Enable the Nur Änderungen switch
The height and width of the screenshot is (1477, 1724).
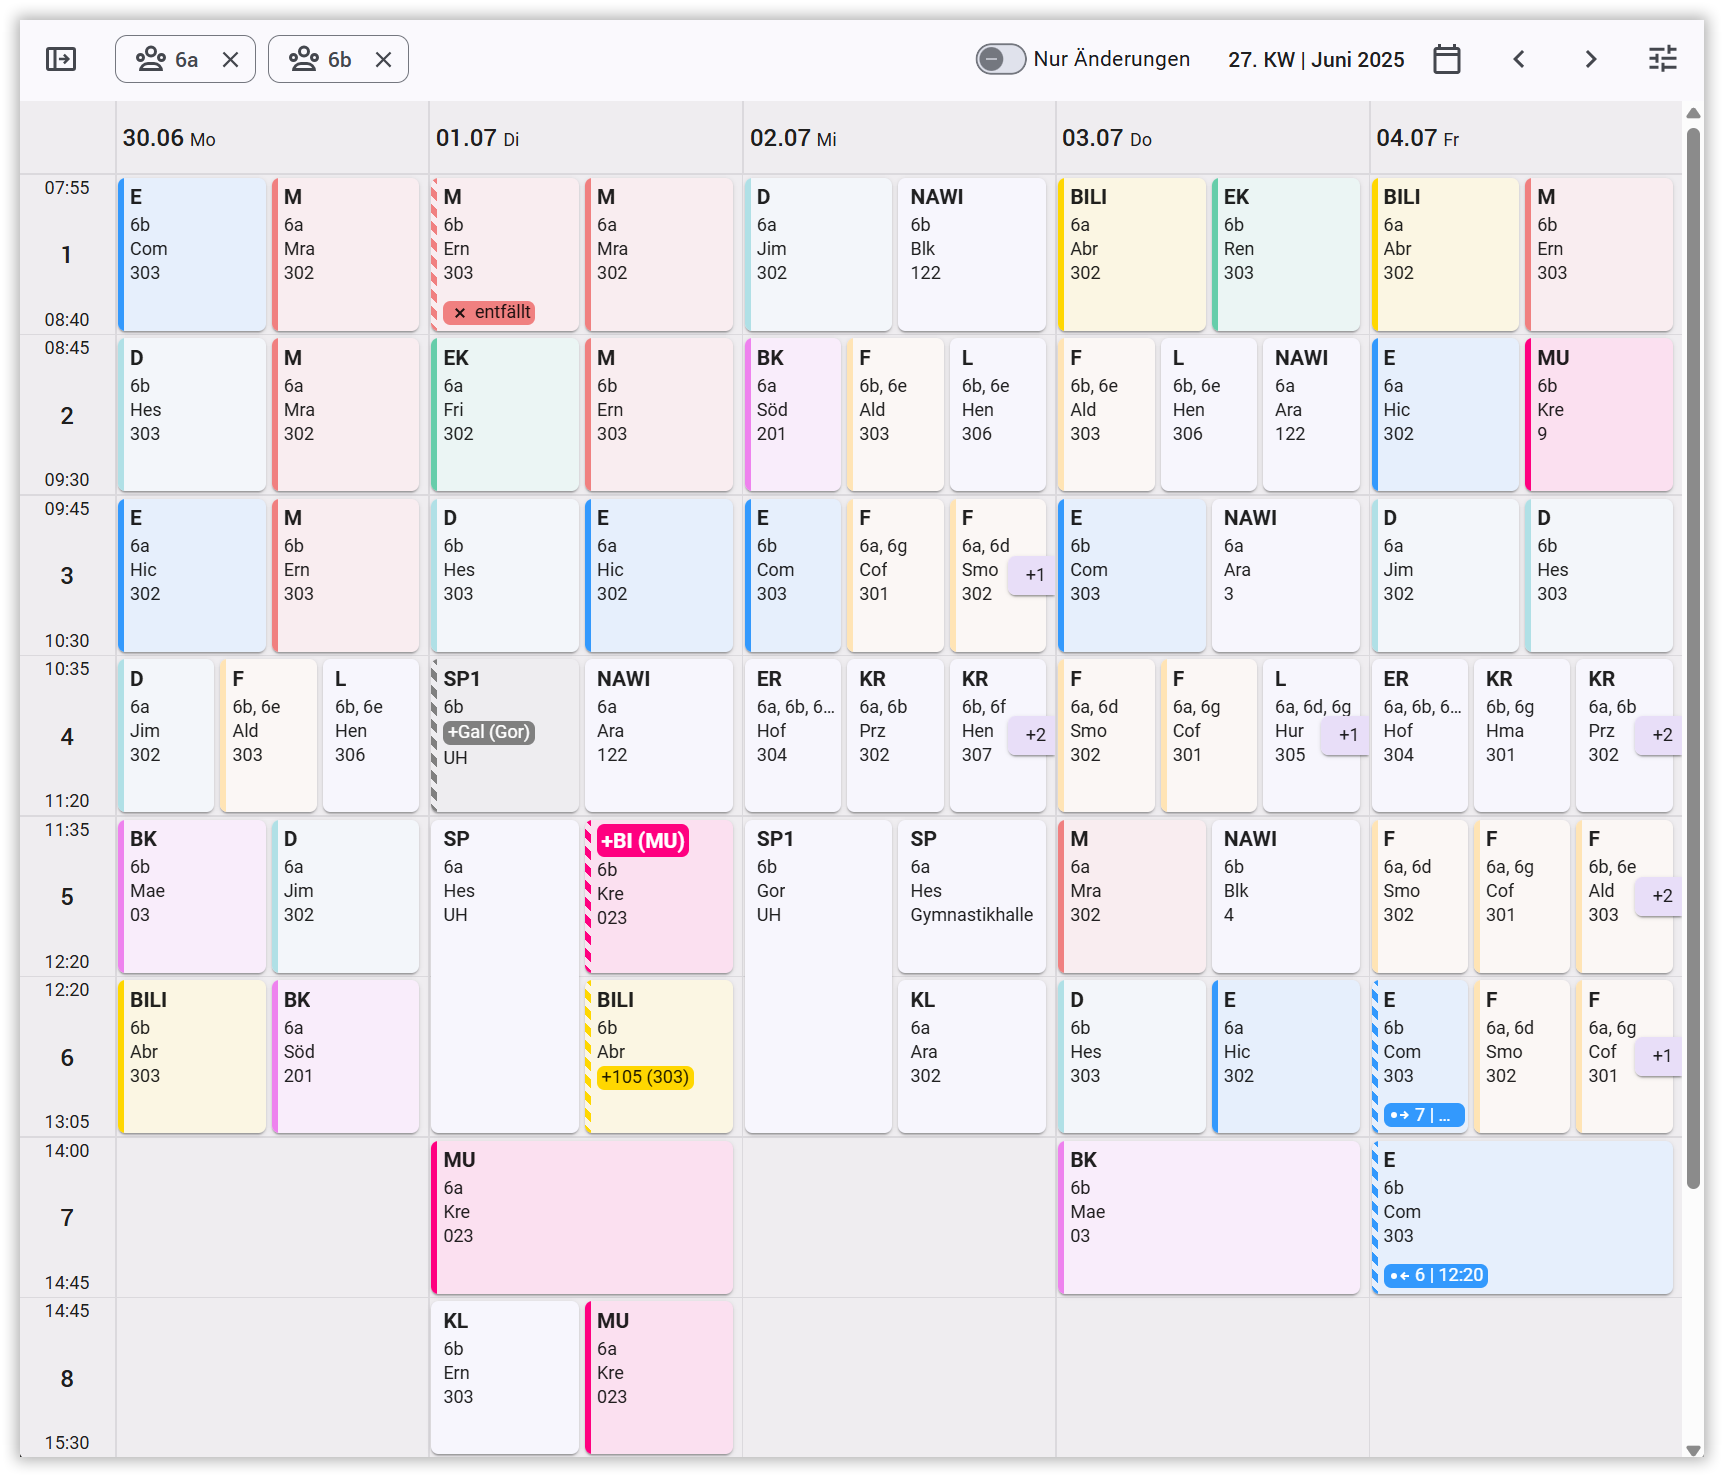pos(1000,59)
